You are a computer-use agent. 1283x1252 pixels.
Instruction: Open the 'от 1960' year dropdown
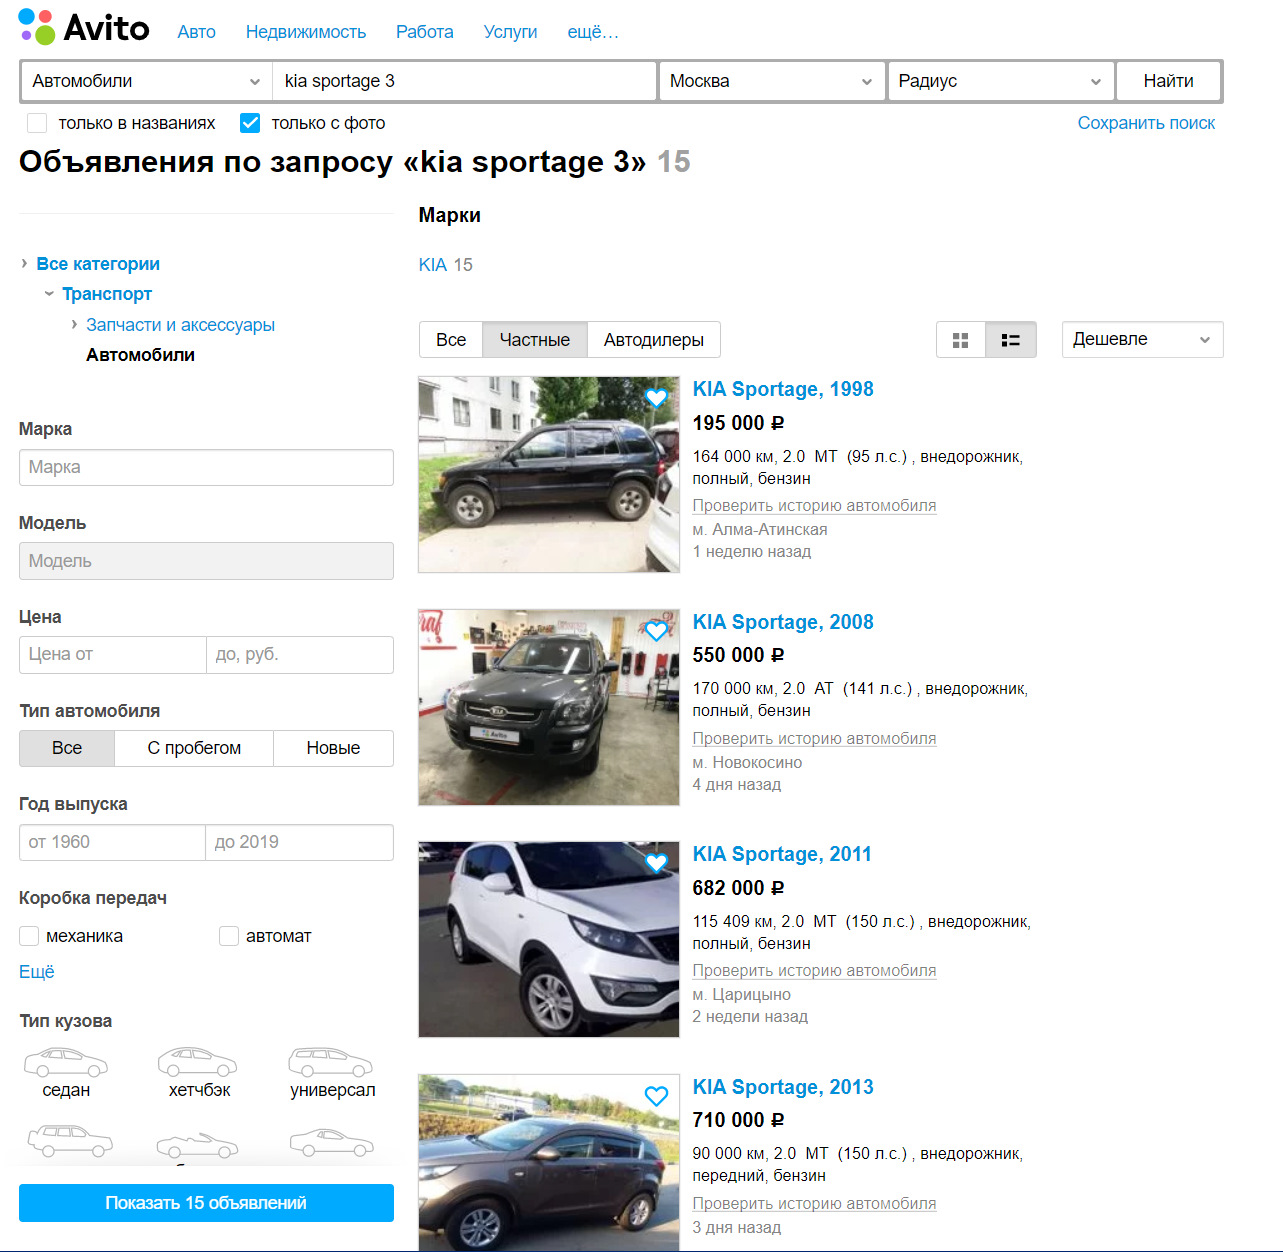pos(112,842)
